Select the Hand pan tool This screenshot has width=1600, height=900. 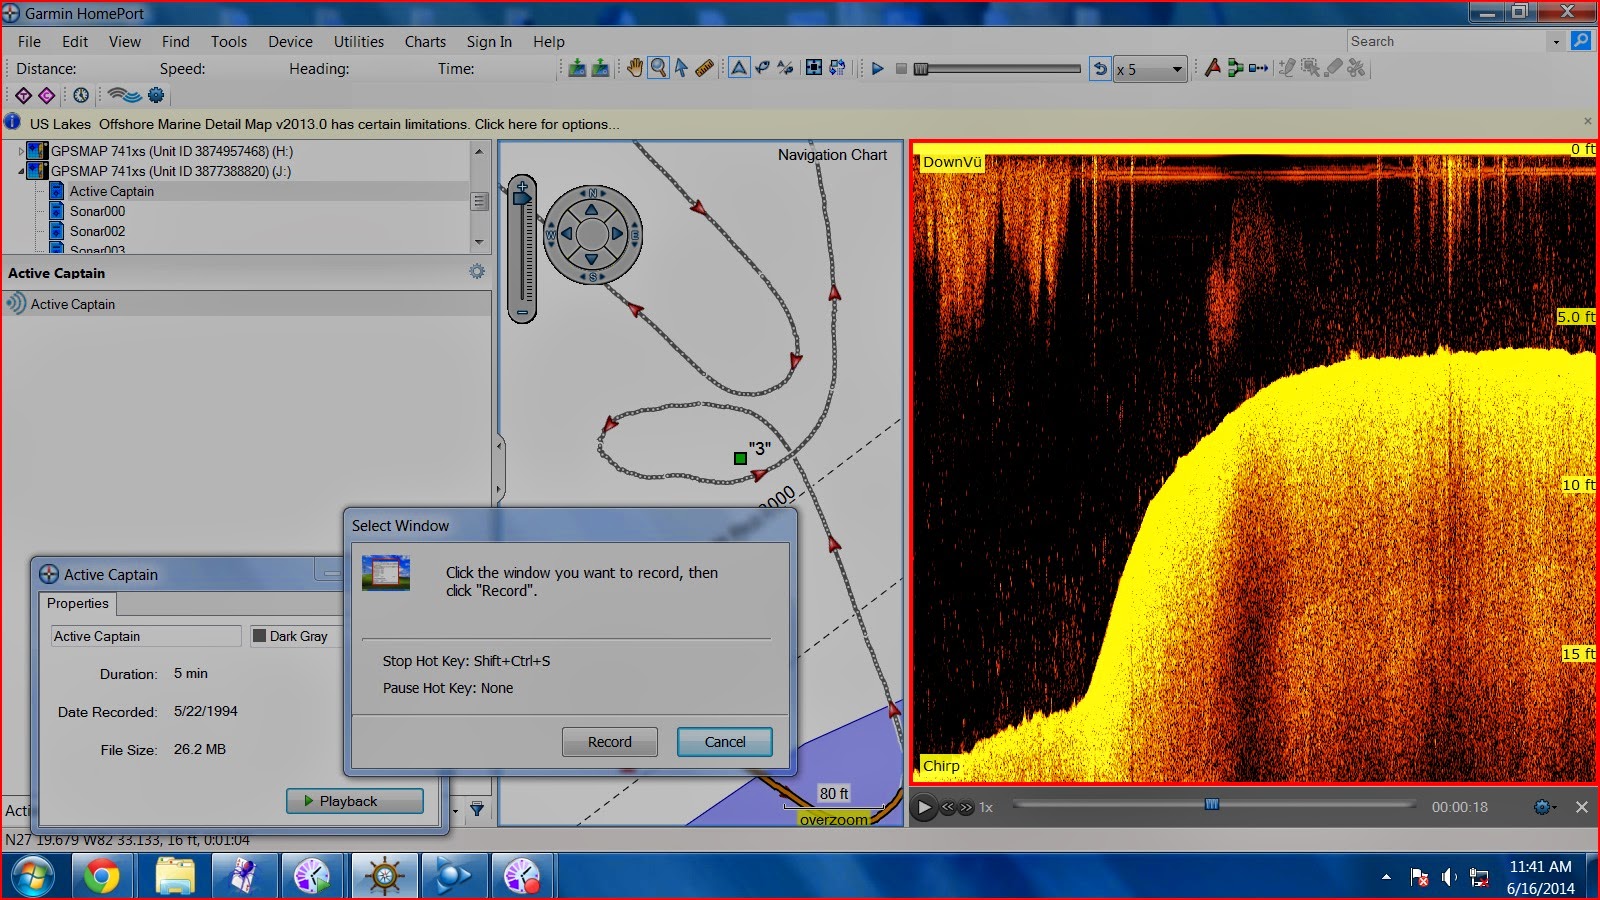[635, 68]
